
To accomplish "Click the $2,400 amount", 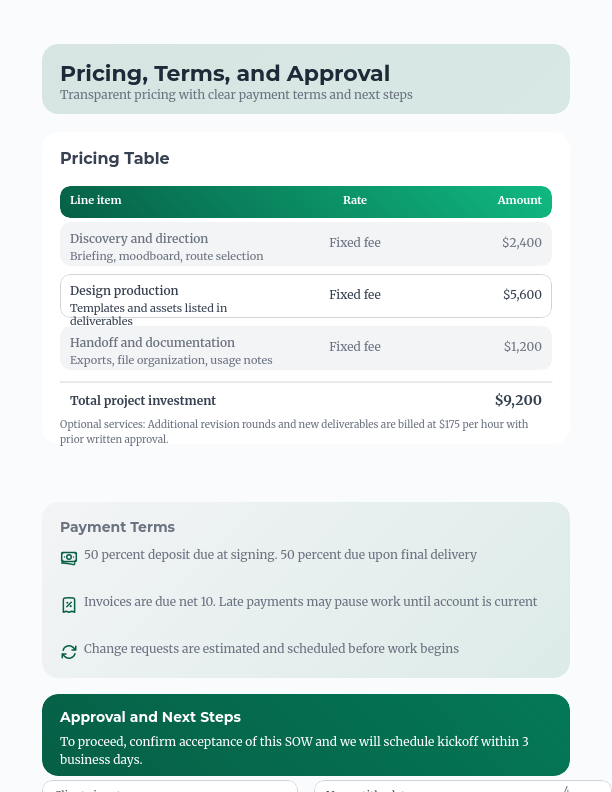I will click(522, 243).
